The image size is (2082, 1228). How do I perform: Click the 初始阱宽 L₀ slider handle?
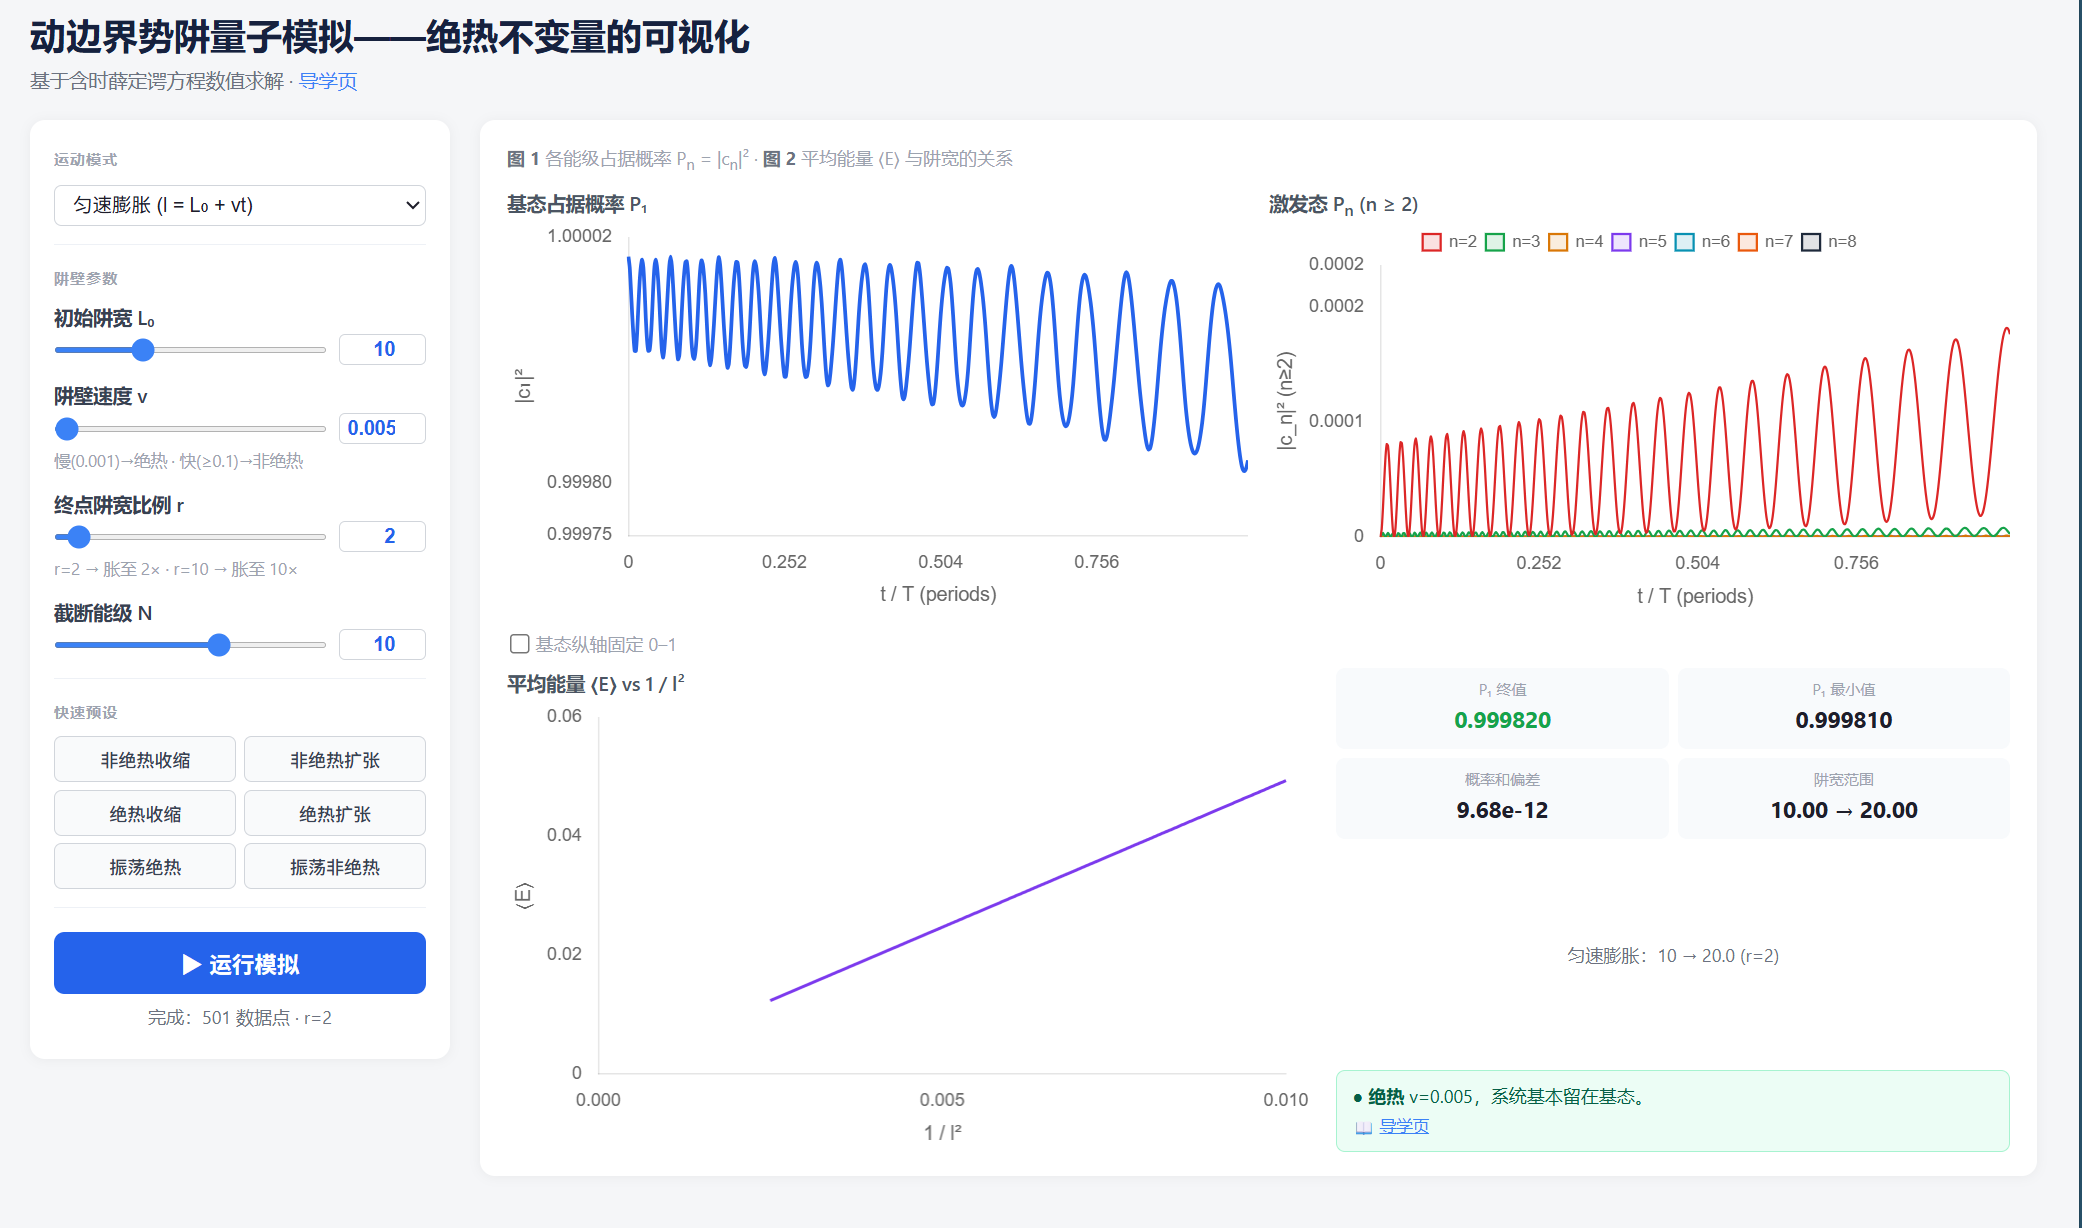(143, 350)
